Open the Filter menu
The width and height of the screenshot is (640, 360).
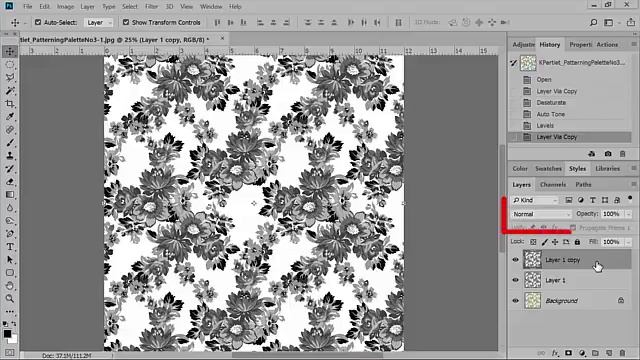(x=151, y=7)
